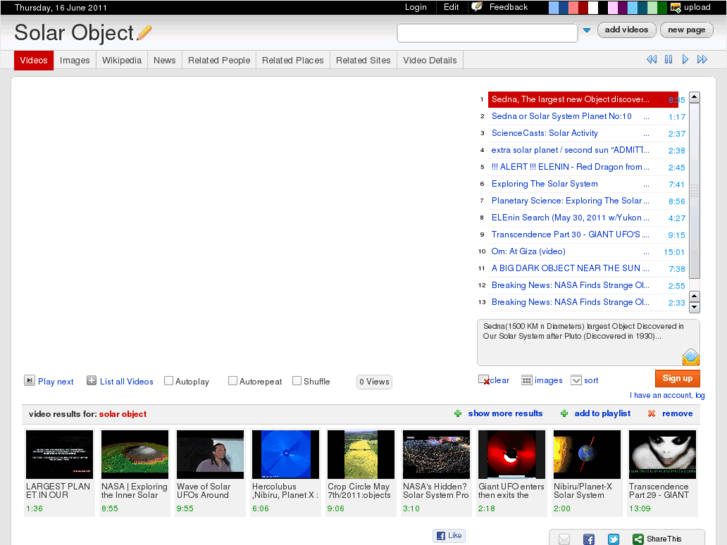Click the 0 Views button
Viewport: 727px width, 545px height.
(374, 382)
